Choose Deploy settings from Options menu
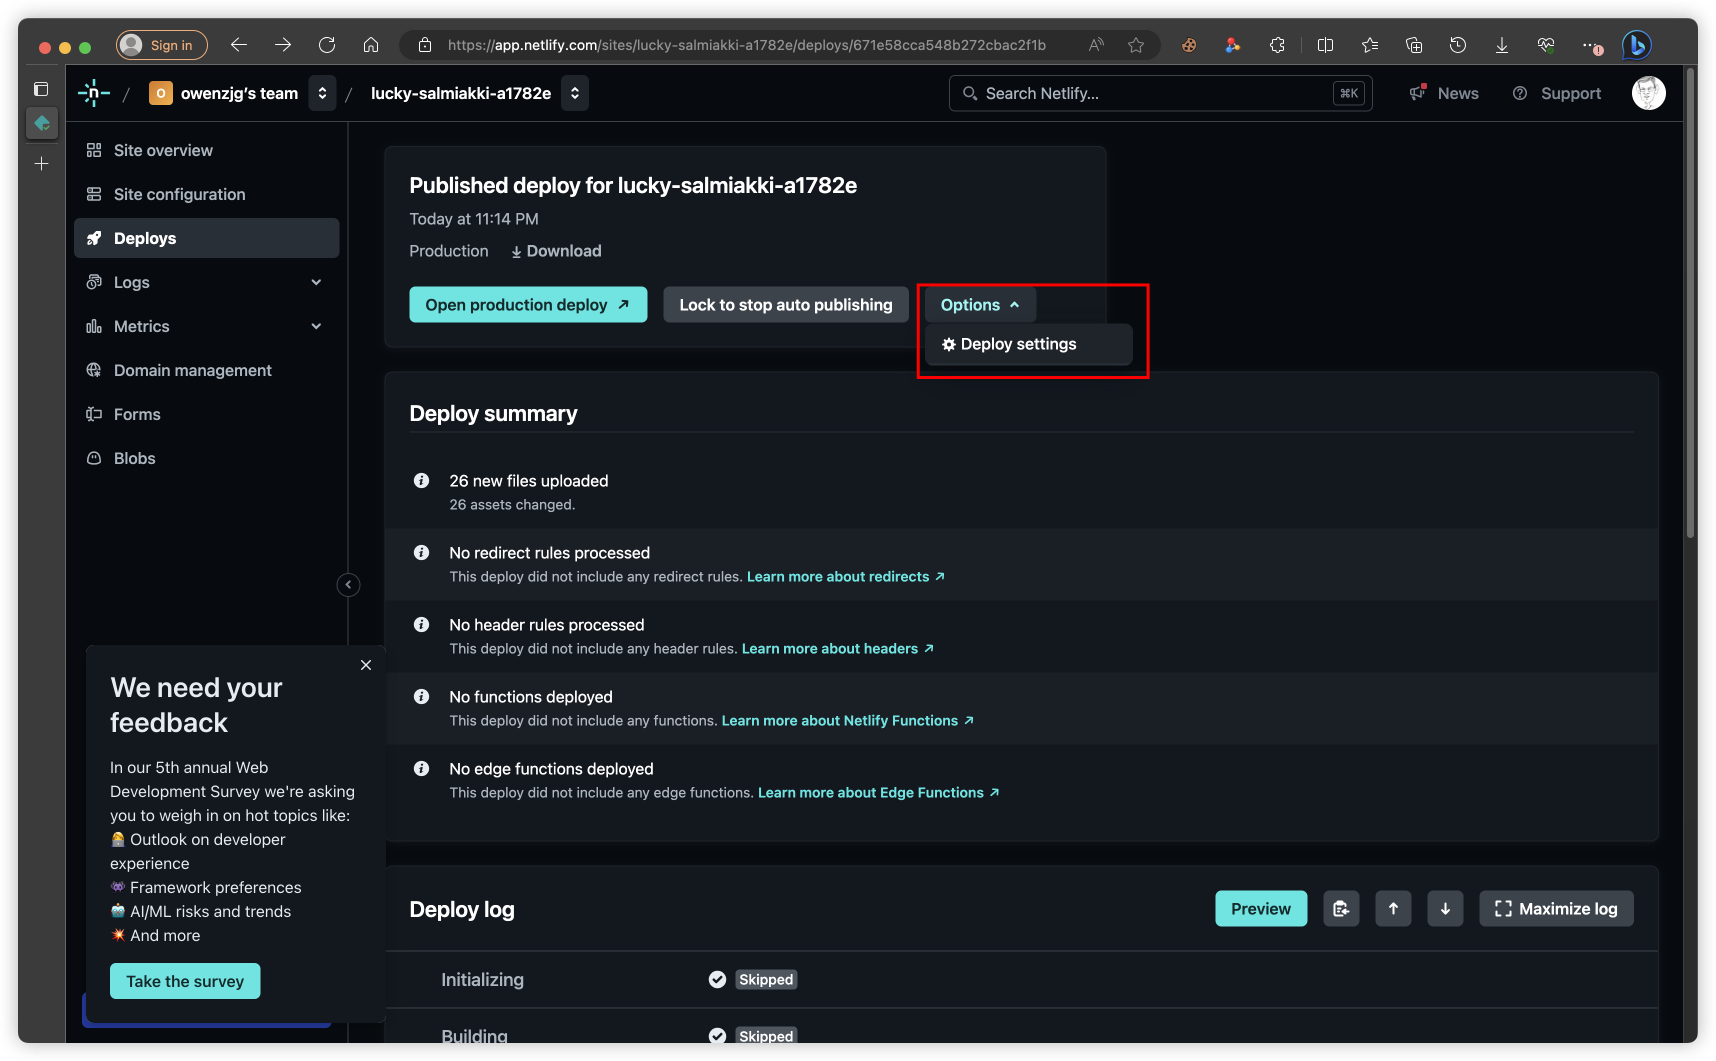 [x=1028, y=344]
